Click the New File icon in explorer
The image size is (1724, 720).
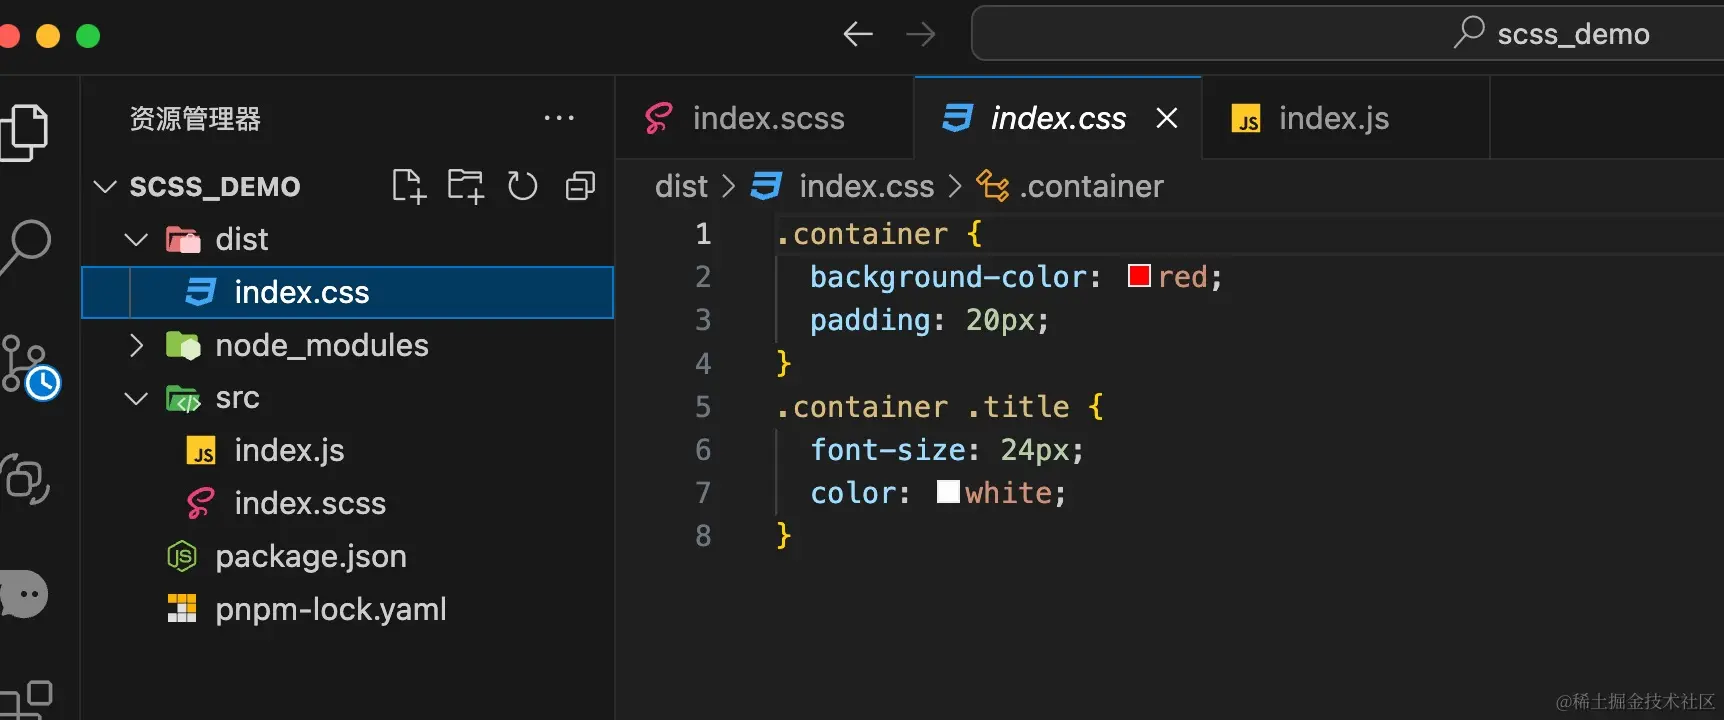pyautogui.click(x=408, y=186)
